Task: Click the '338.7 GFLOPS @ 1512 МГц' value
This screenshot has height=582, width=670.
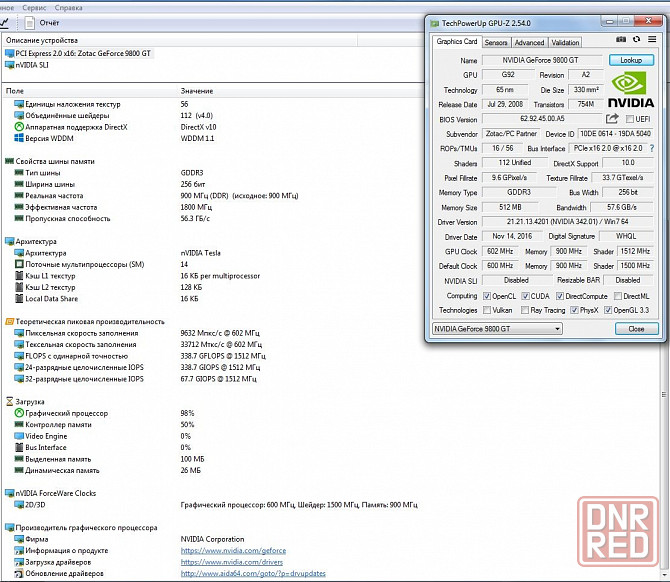Action: tap(223, 356)
